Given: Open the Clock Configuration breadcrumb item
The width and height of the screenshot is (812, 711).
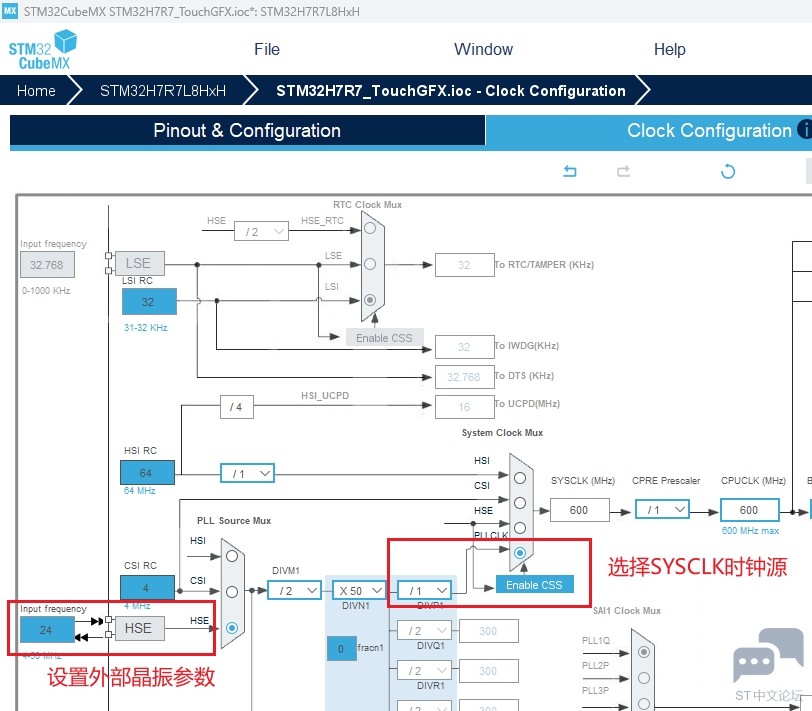Looking at the screenshot, I should point(451,91).
